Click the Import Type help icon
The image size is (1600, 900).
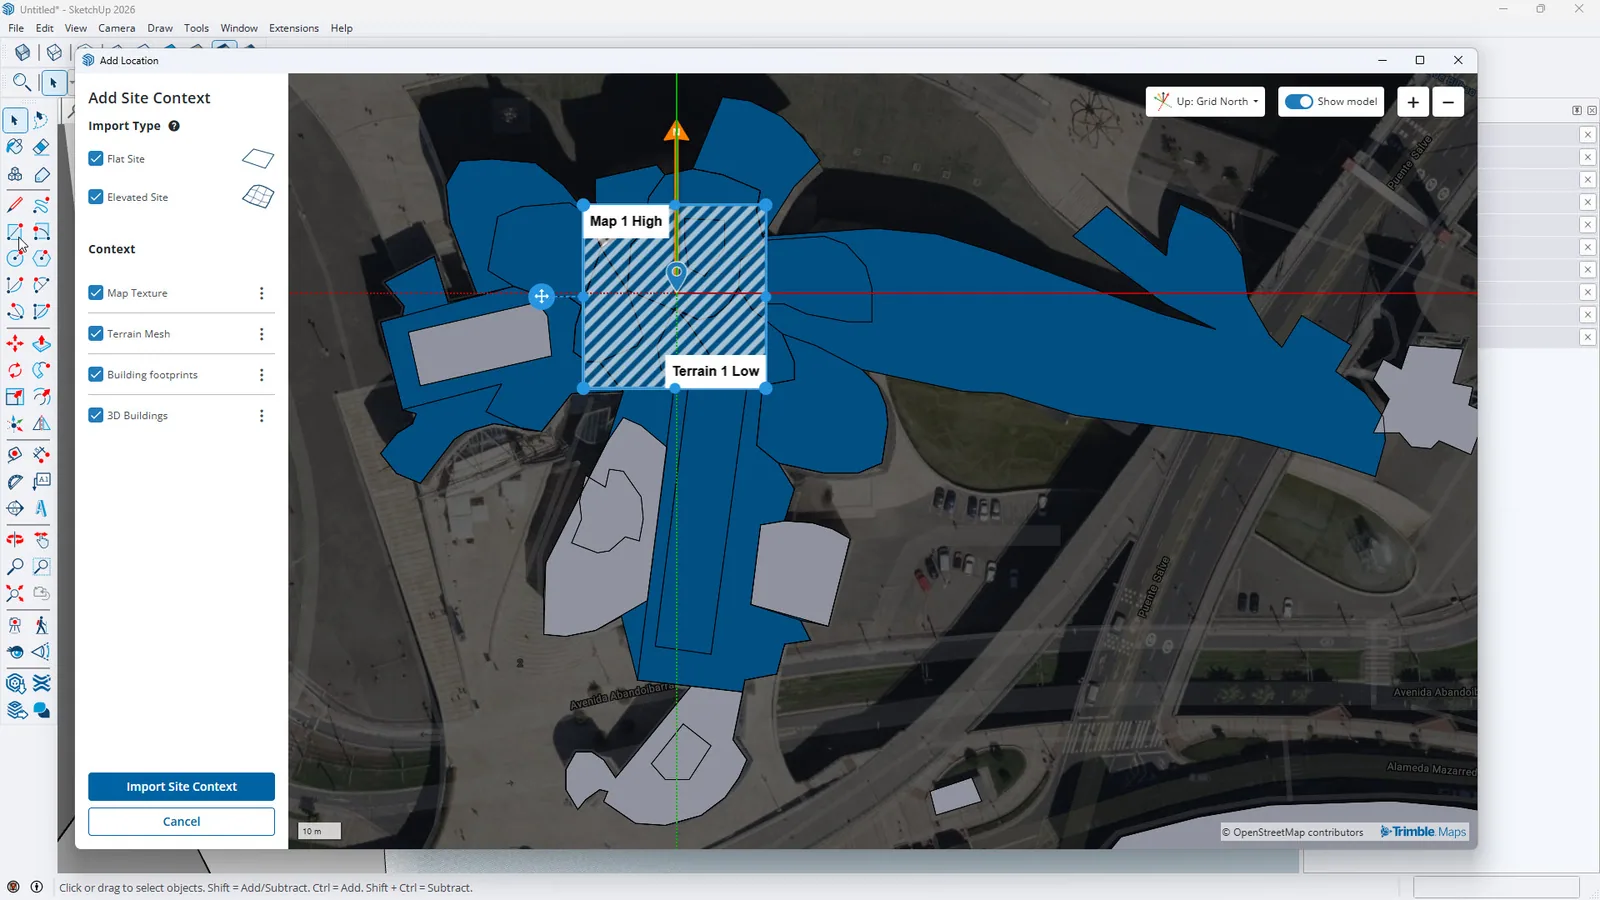[174, 126]
